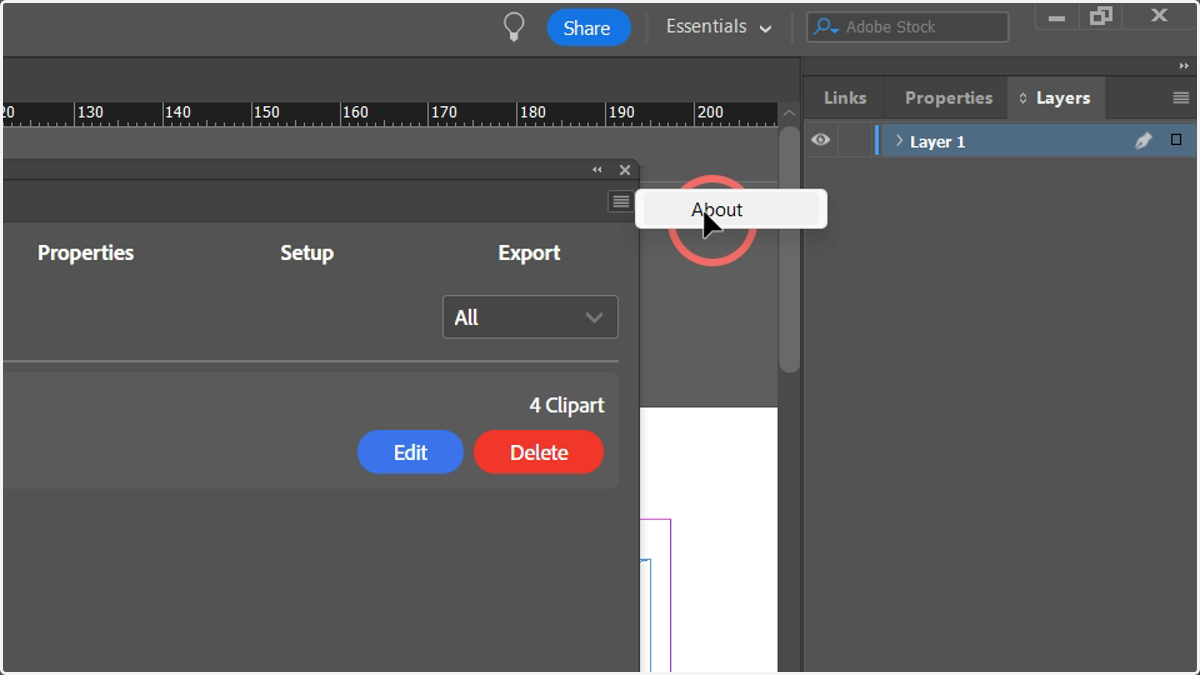The image size is (1200, 675).
Task: Open the floating panel's hamburger menu
Action: point(620,202)
